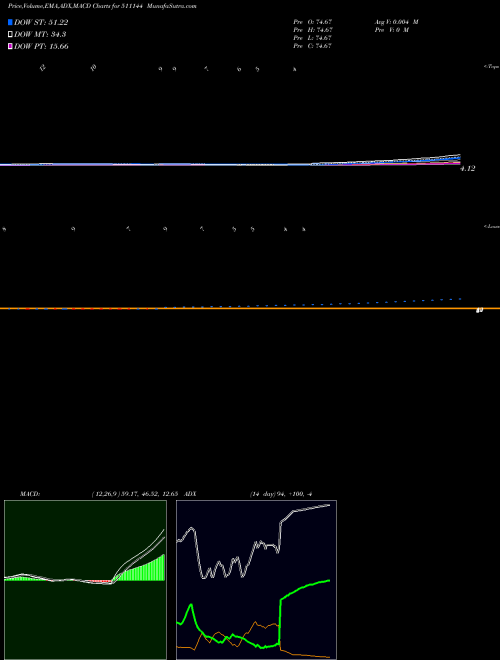Click the right end of the EMA price lines
The image size is (500, 660).
(x=458, y=159)
